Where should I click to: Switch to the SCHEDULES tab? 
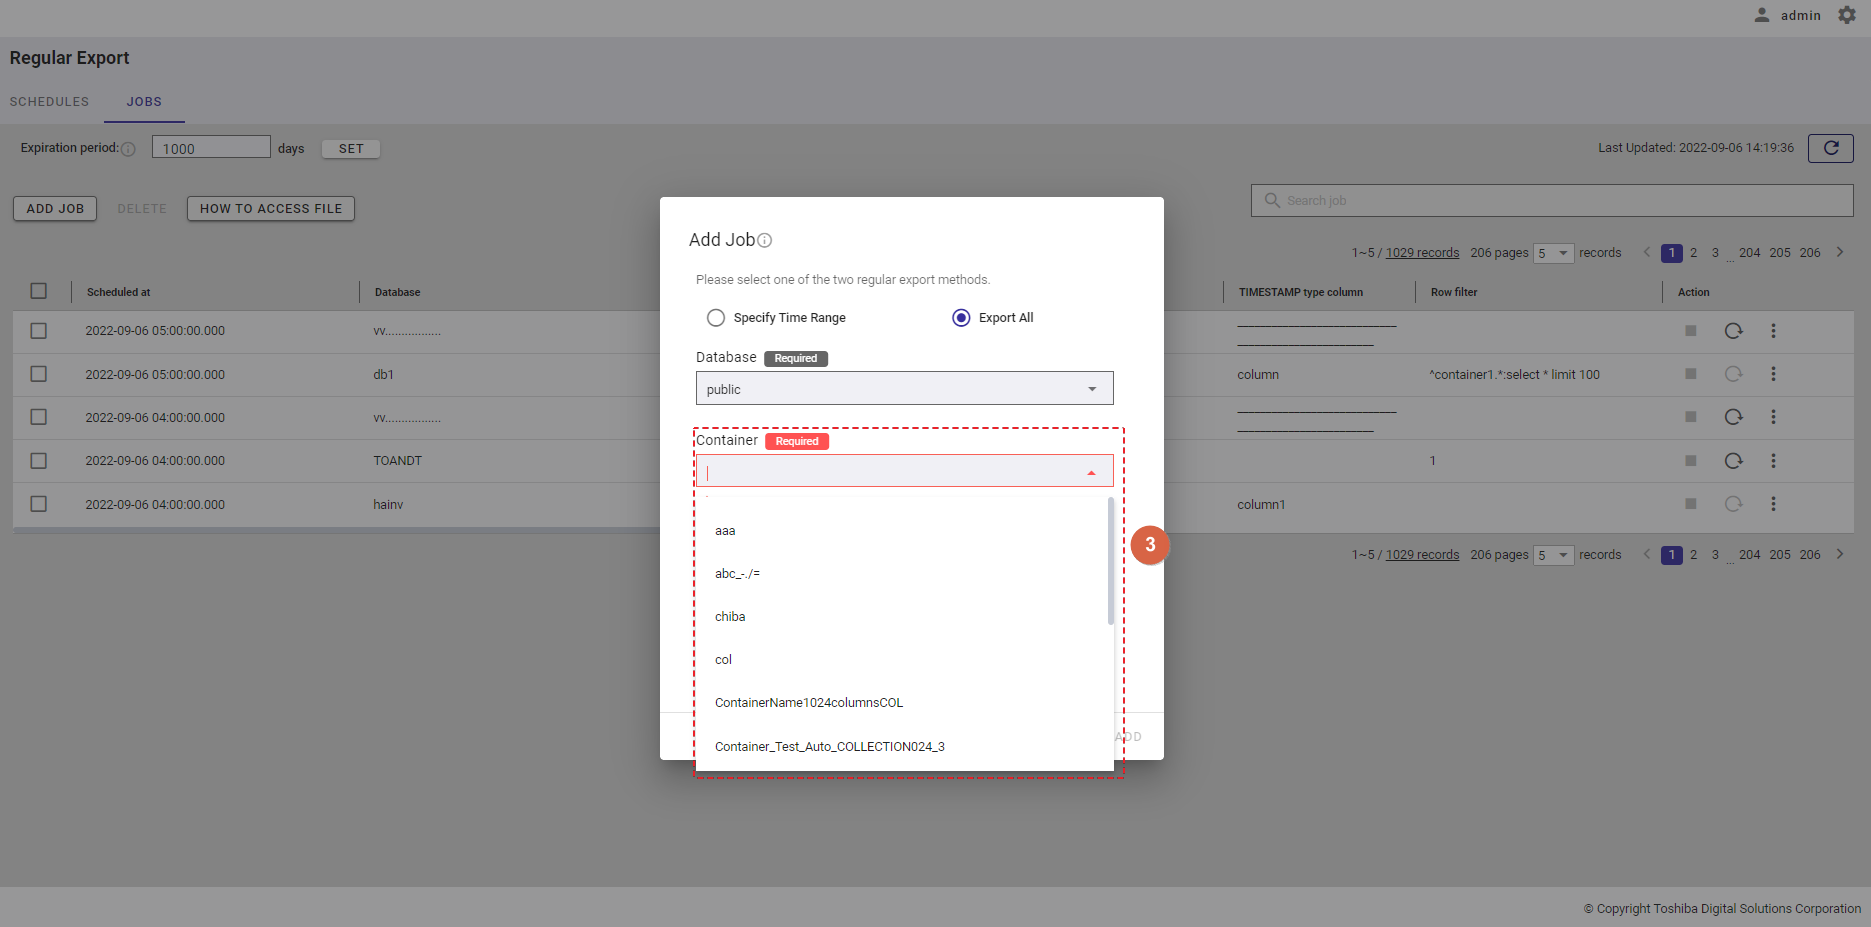click(49, 102)
